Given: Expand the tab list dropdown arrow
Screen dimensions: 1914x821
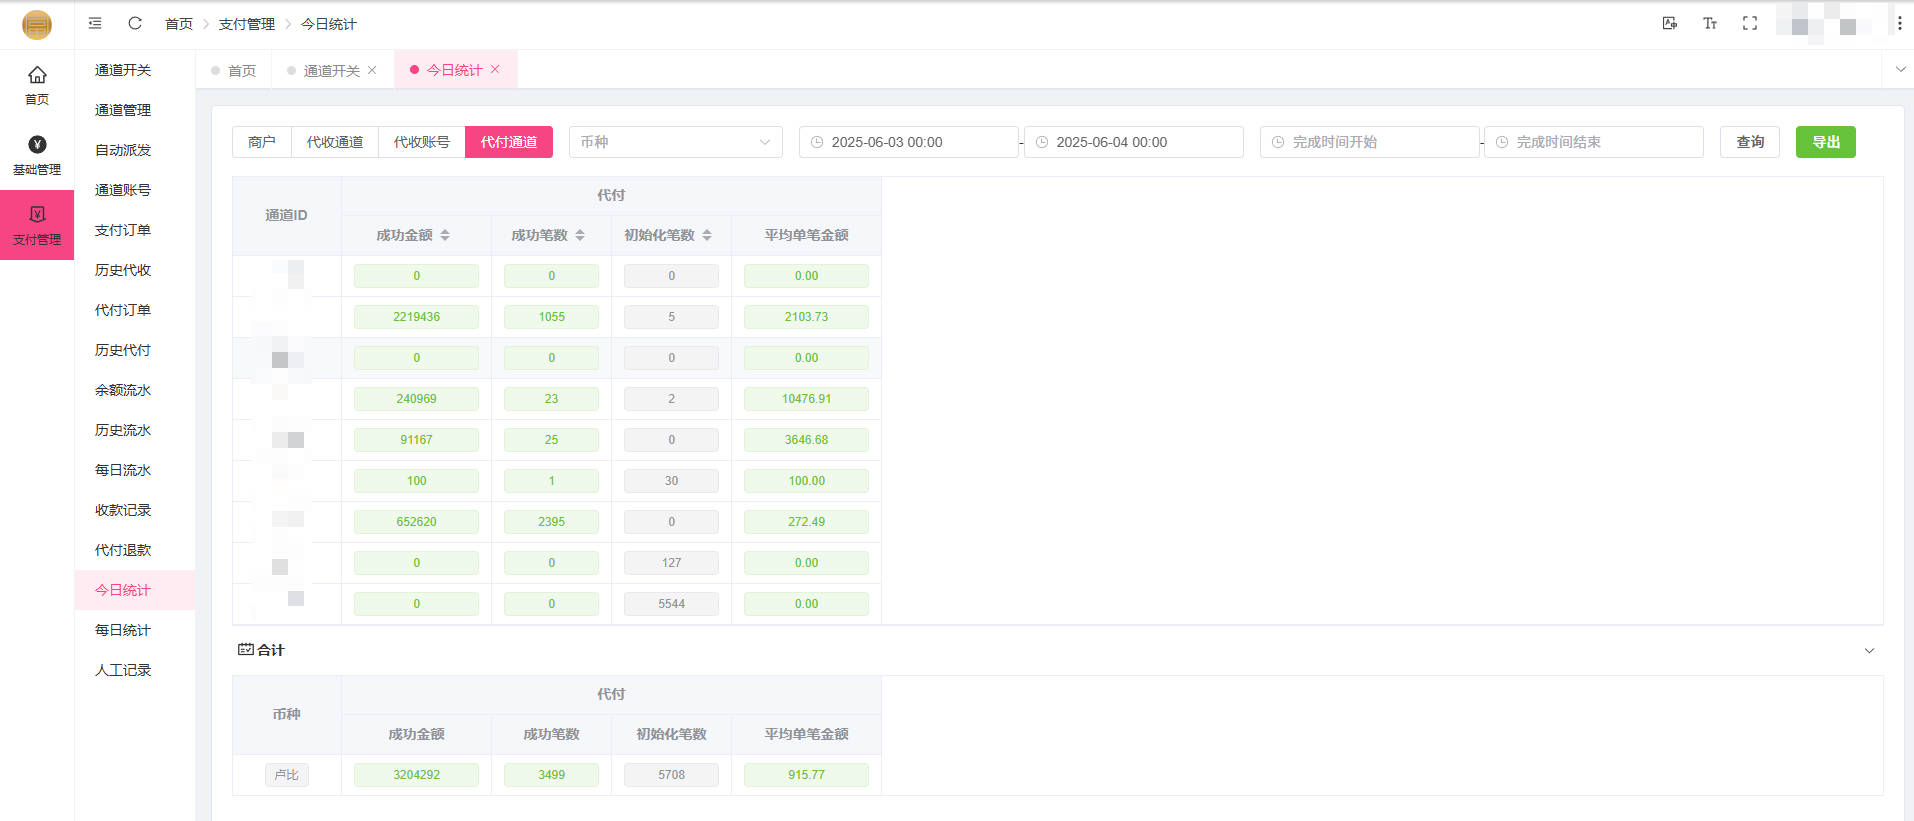Looking at the screenshot, I should 1900,70.
